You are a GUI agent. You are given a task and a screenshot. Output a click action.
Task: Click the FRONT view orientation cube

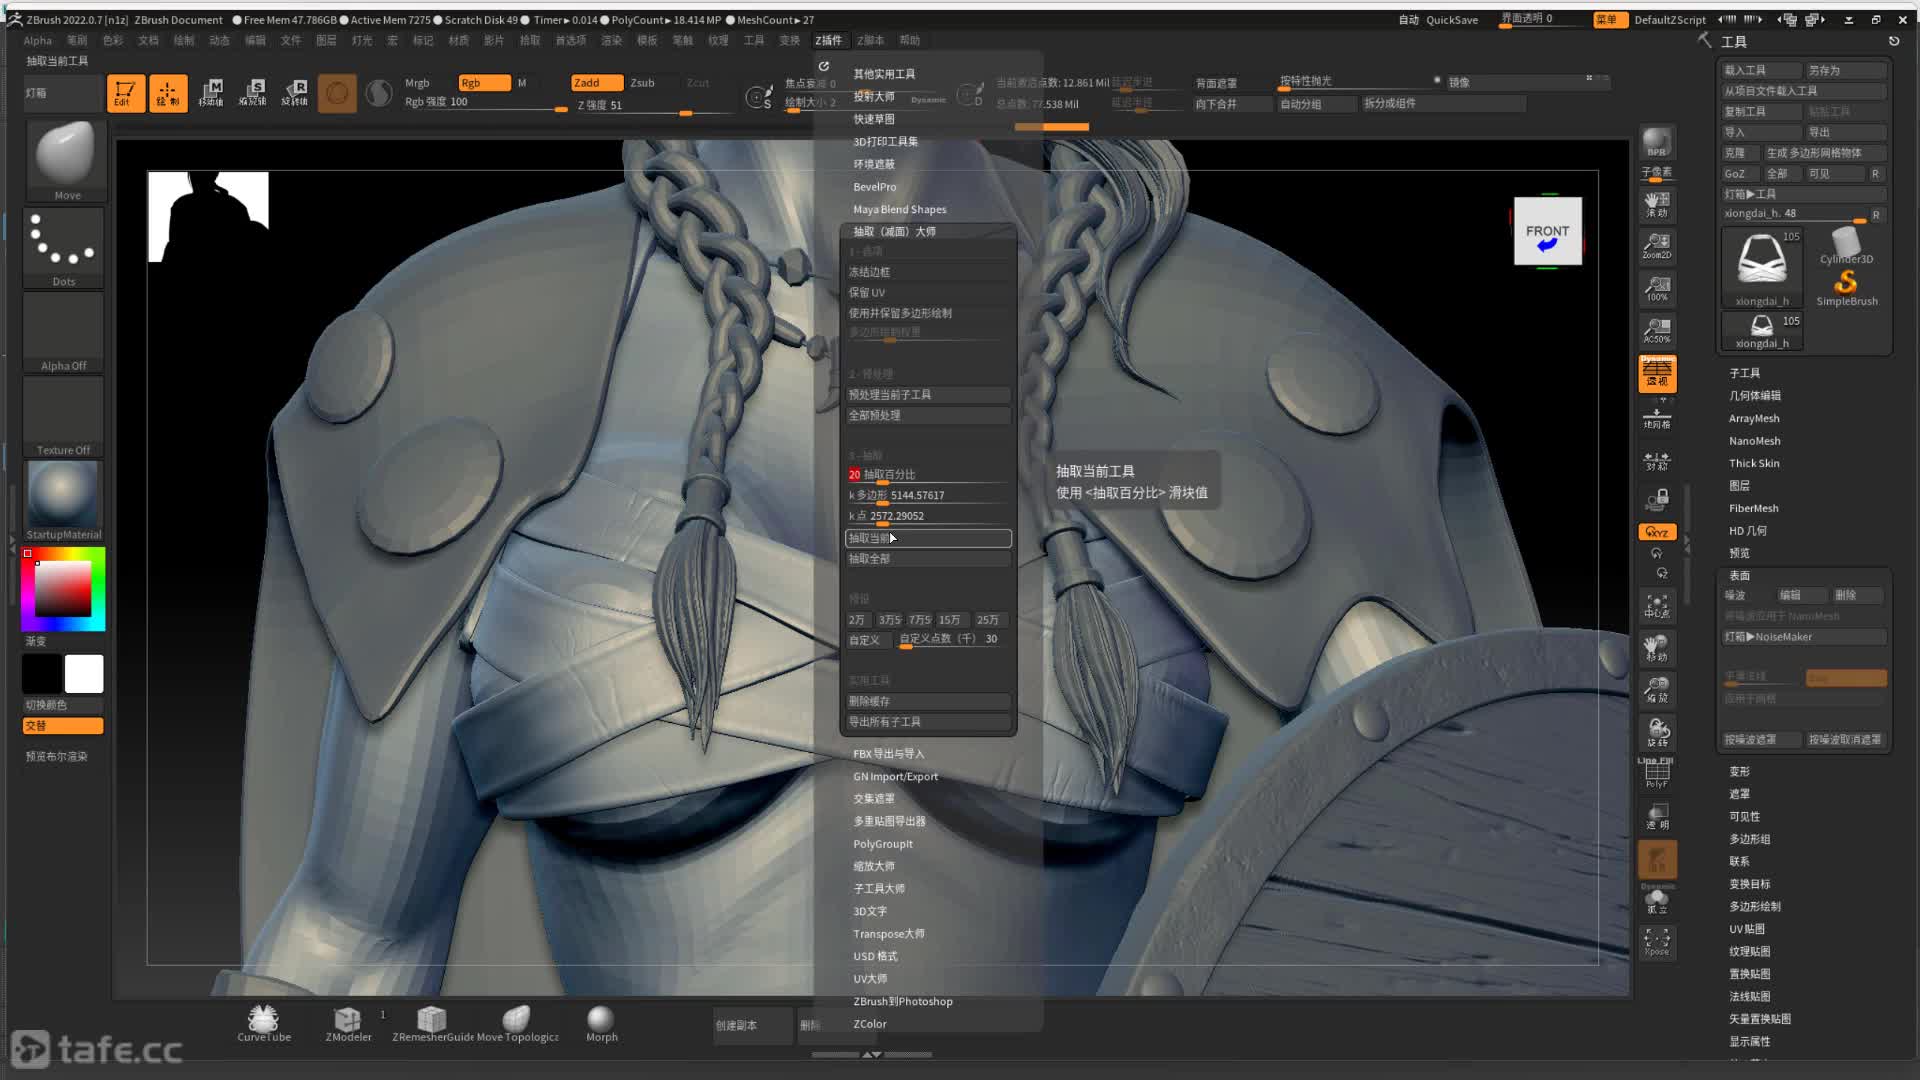point(1547,231)
